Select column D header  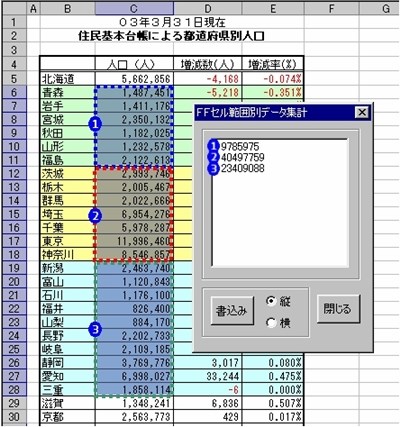click(x=208, y=9)
